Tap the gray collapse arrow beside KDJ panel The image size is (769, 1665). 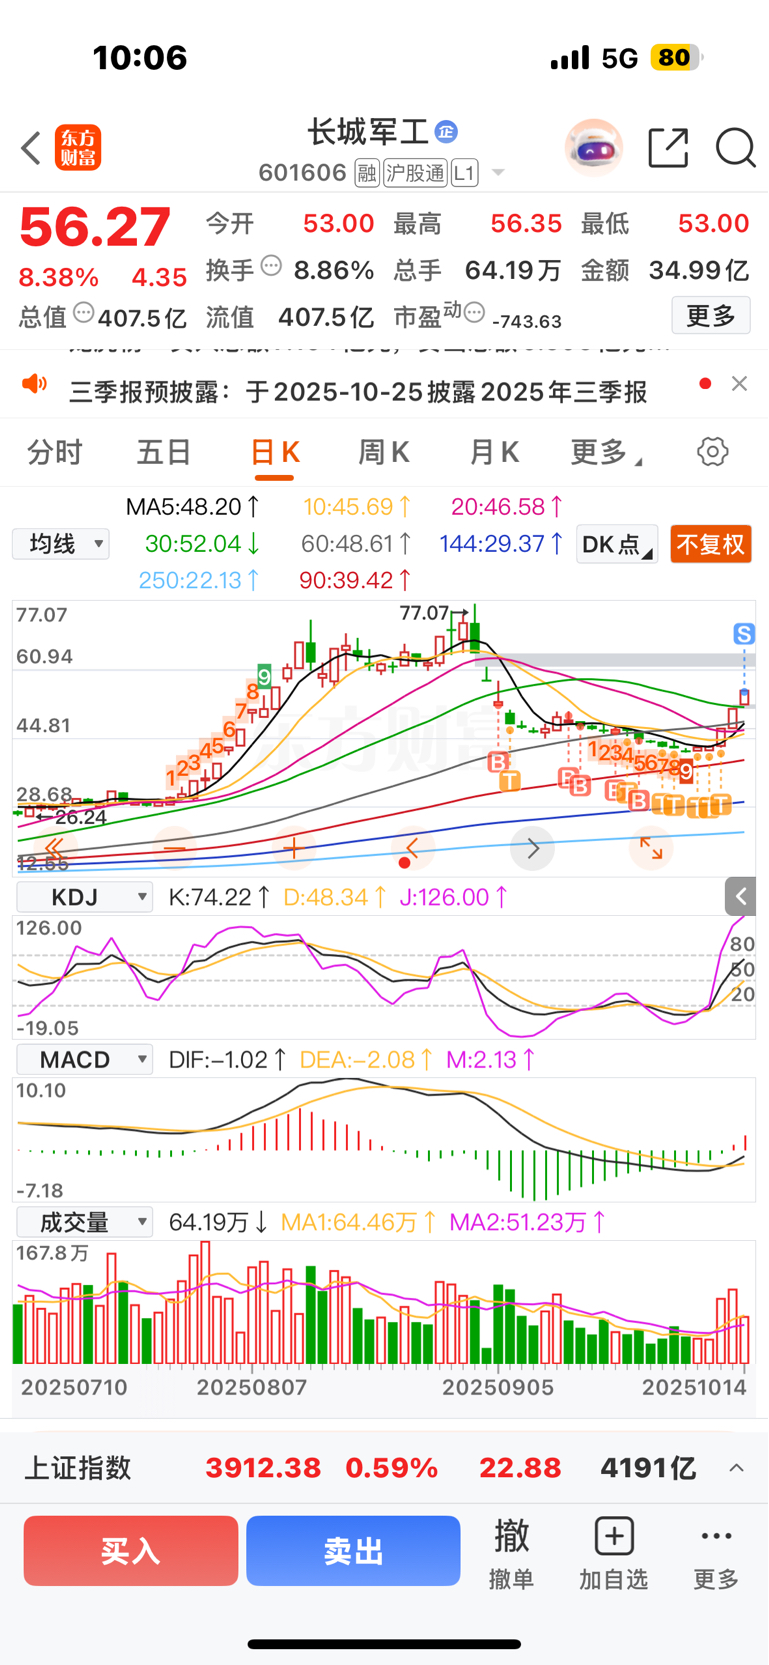(740, 896)
